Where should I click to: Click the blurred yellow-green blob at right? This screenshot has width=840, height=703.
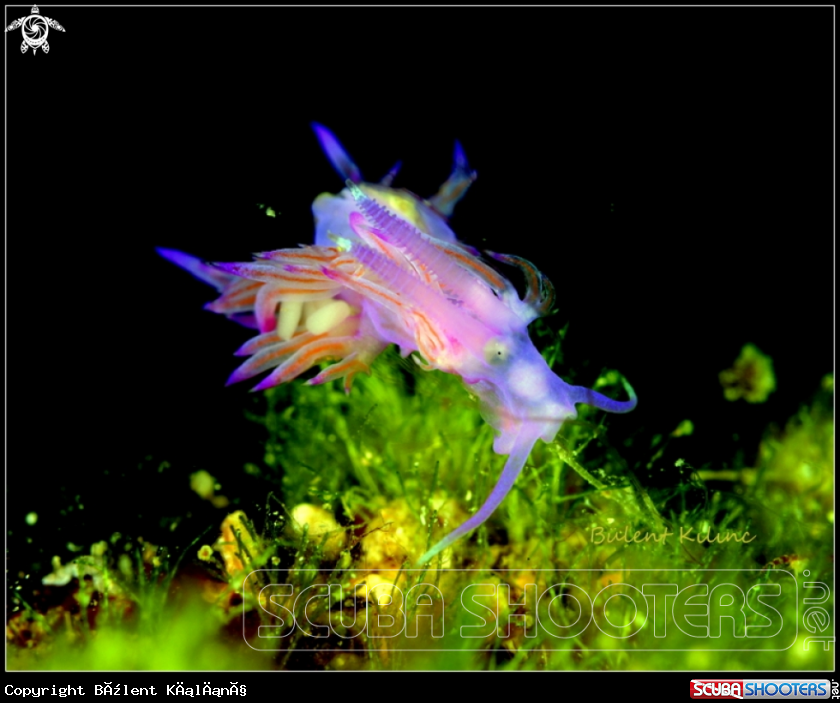(x=748, y=375)
